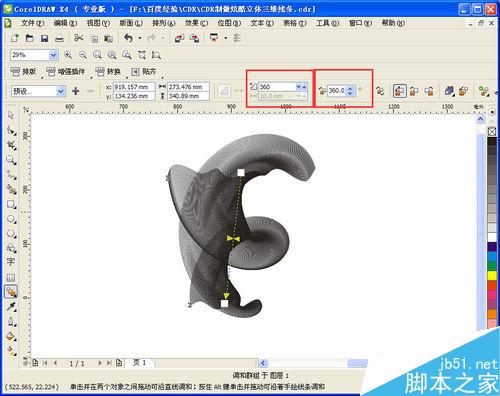
Task: Select the Rectangle tool
Action: point(11,204)
